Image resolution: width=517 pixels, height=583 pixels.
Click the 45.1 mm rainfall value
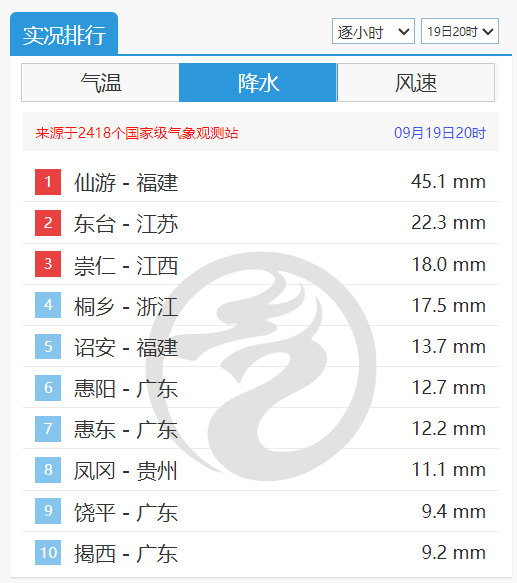coord(448,182)
